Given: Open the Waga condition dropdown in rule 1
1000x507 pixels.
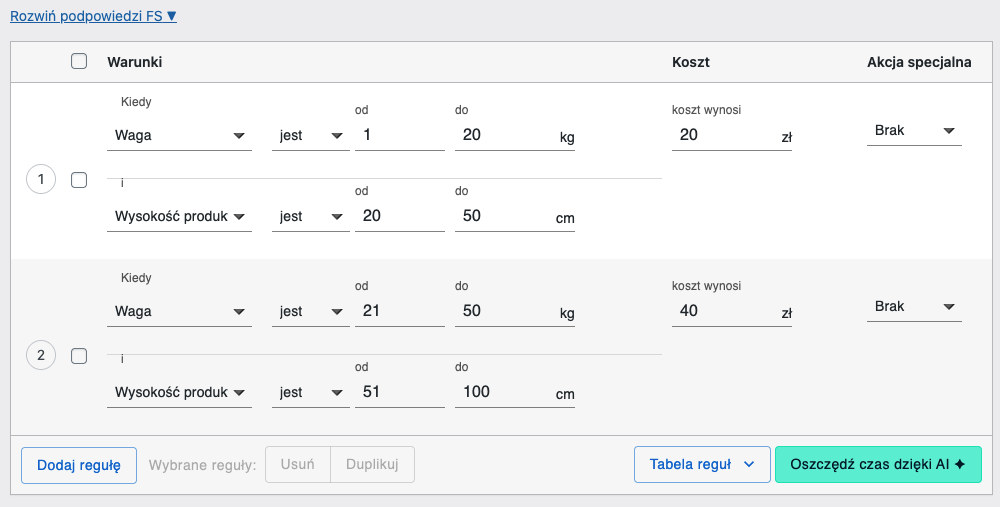Looking at the screenshot, I should tap(179, 135).
